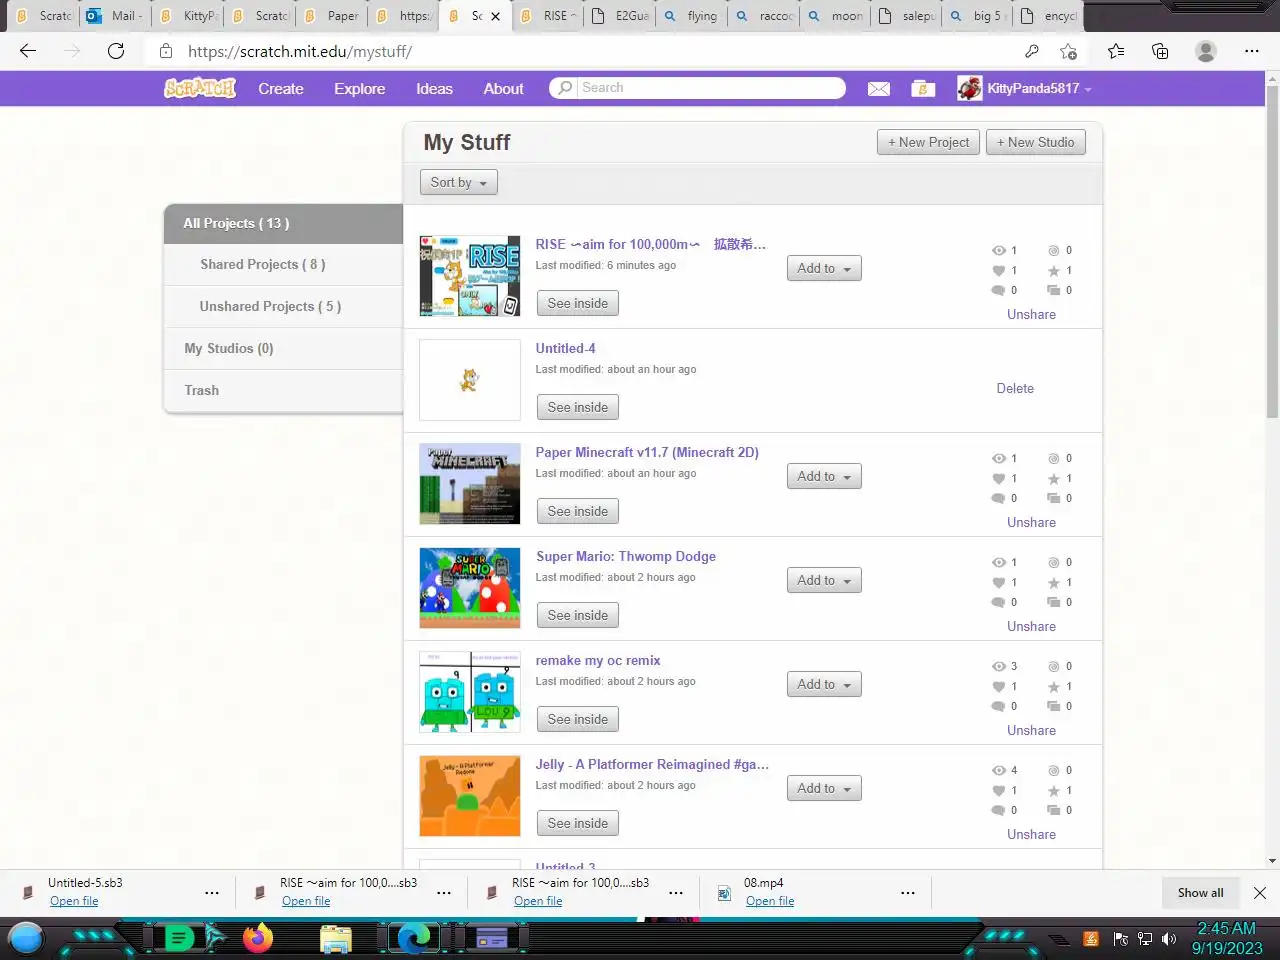
Task: Reload the page with refresh icon
Action: pos(116,51)
